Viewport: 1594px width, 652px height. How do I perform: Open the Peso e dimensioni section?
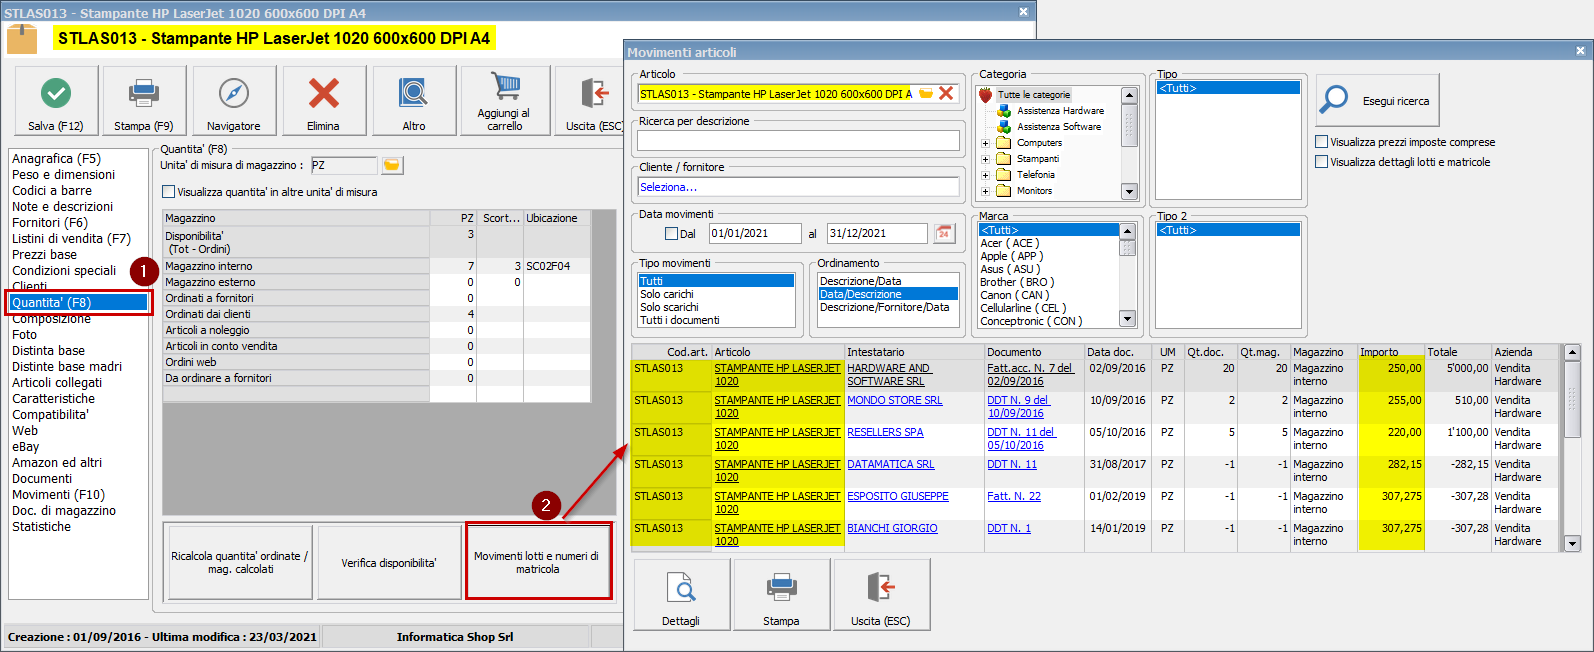tap(63, 175)
